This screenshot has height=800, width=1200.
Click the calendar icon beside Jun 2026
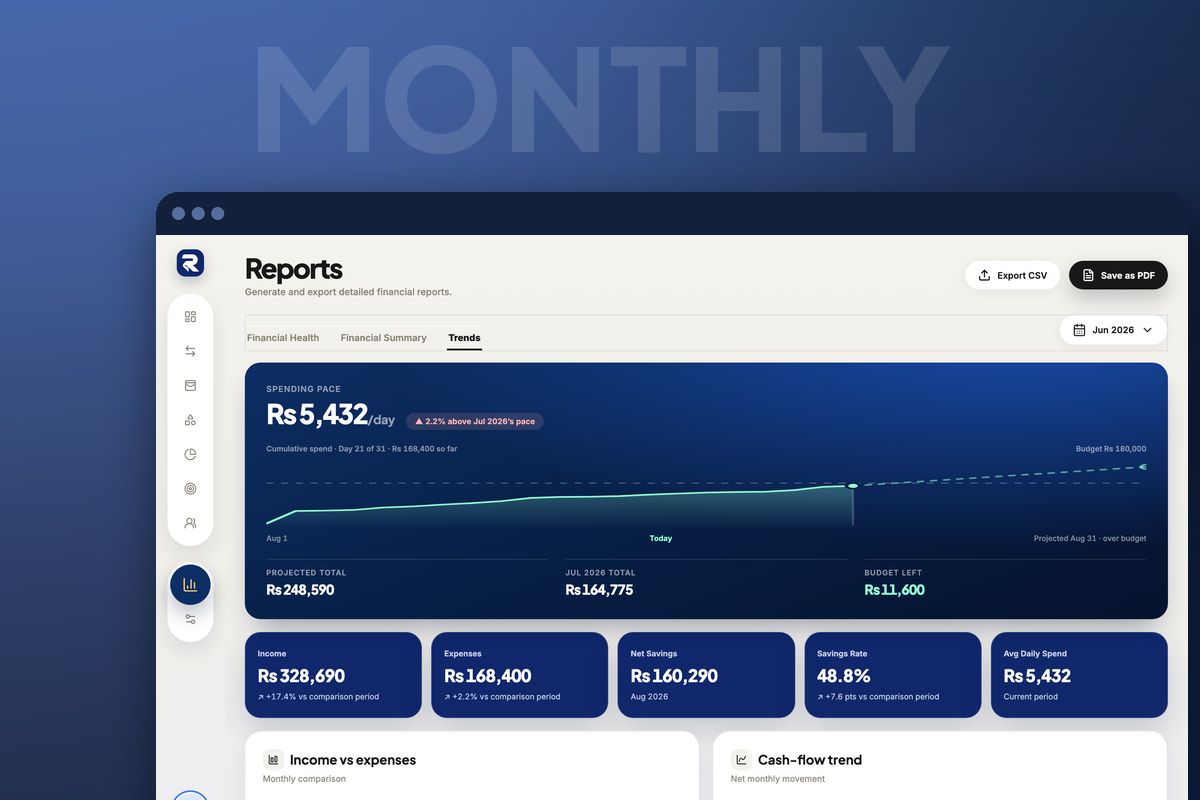click(x=1079, y=330)
